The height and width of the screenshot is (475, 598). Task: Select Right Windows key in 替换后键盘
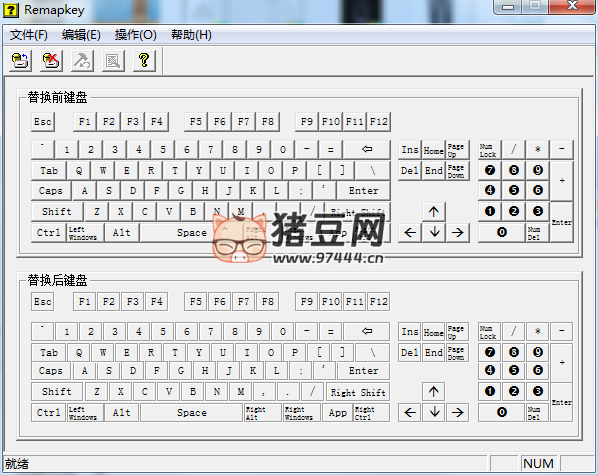click(302, 413)
